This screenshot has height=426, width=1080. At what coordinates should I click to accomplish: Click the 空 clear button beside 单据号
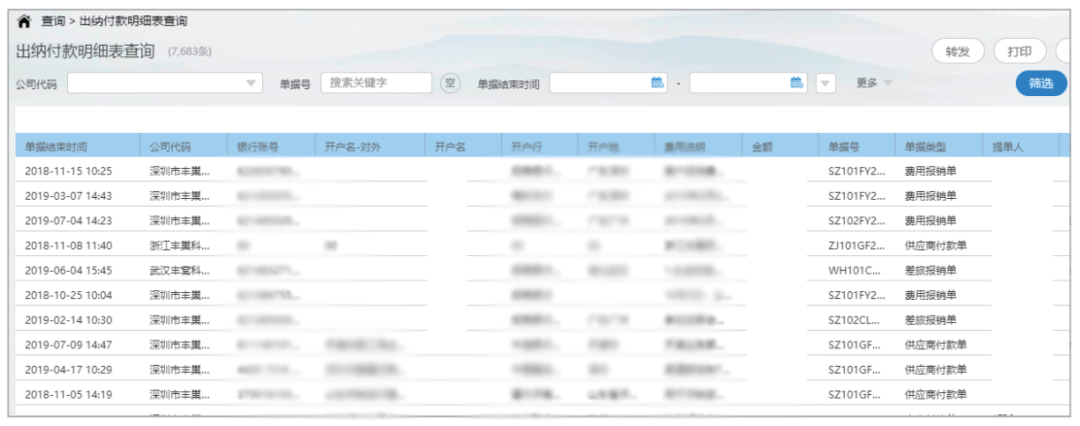click(x=450, y=83)
